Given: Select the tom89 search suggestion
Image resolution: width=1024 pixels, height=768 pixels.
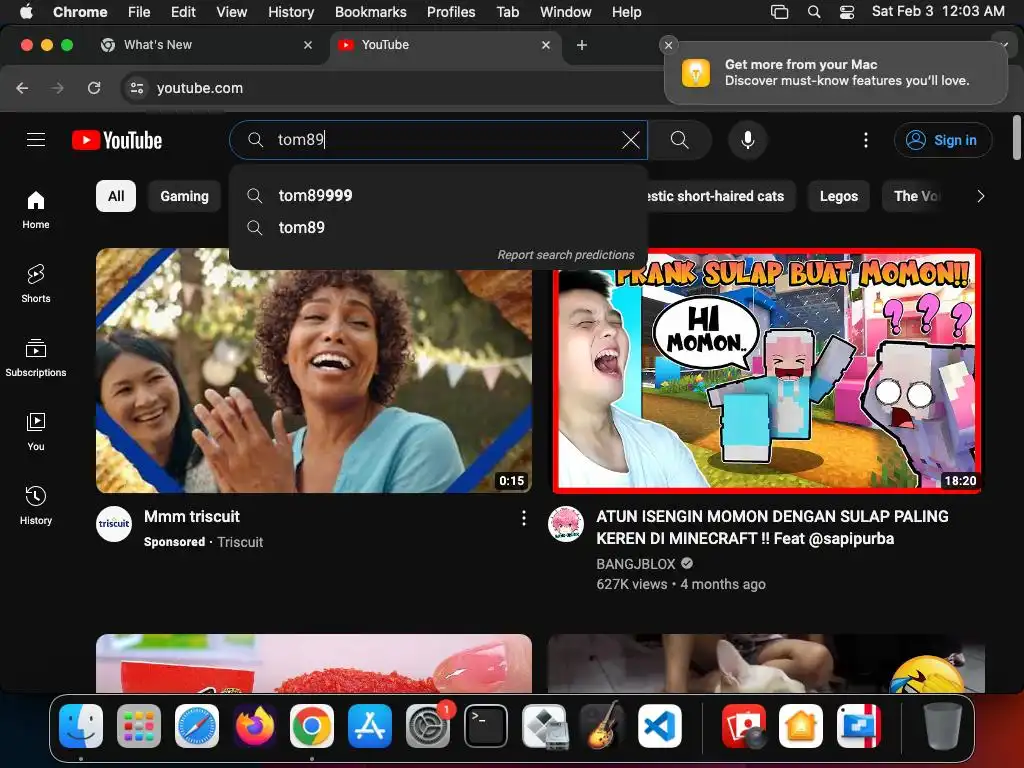Looking at the screenshot, I should (438, 227).
